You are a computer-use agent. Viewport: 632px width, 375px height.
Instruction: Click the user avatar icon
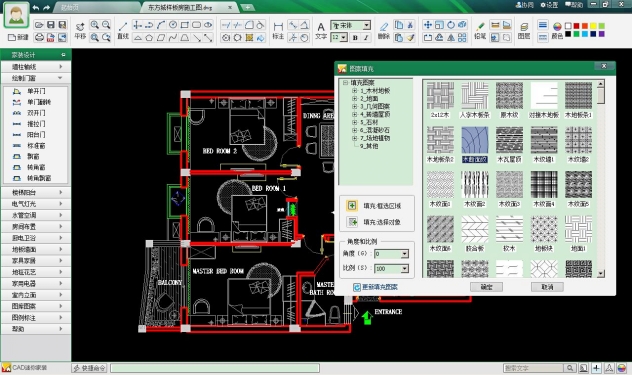tap(16, 15)
